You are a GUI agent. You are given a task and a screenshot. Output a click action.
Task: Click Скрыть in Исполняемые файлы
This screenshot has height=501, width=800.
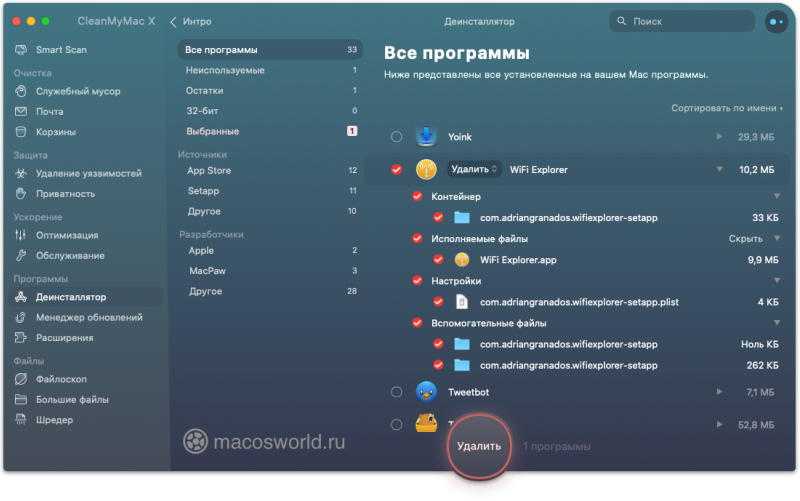pyautogui.click(x=745, y=239)
